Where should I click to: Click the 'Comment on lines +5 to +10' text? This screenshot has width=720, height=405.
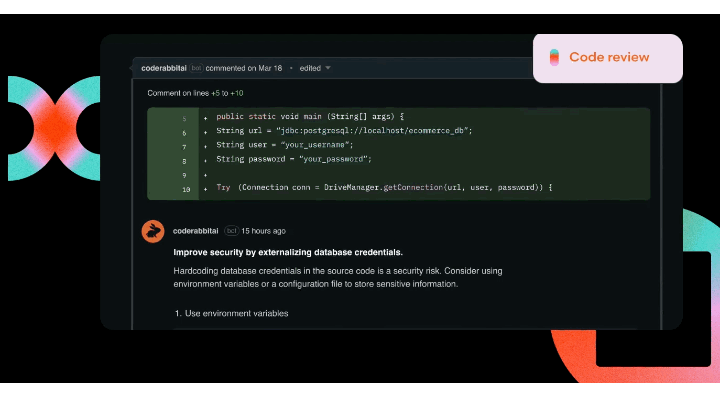pyautogui.click(x=195, y=93)
